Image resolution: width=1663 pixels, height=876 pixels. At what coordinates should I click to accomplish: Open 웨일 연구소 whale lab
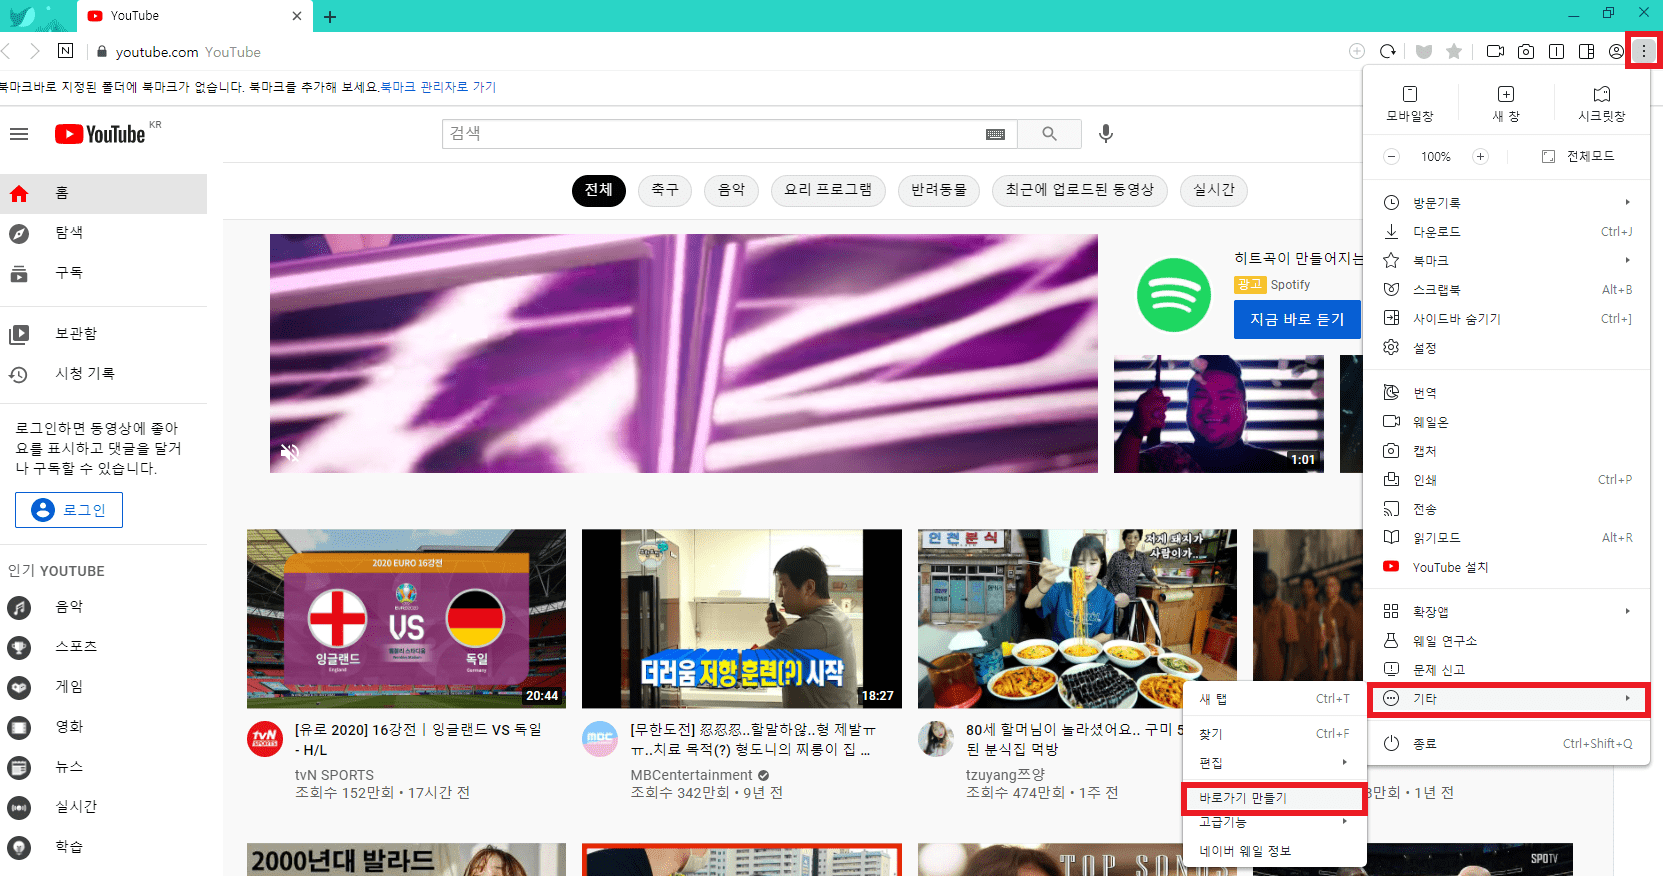(x=1507, y=641)
